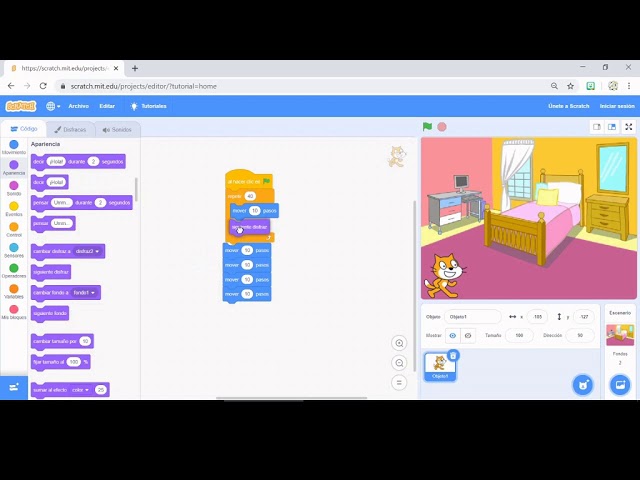
Task: Click the choose a backdrop button
Action: (x=620, y=385)
